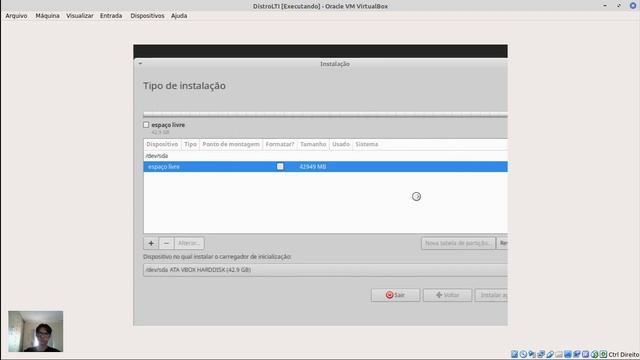This screenshot has height=360, width=640.
Task: Click the Alterar... button
Action: (x=189, y=243)
